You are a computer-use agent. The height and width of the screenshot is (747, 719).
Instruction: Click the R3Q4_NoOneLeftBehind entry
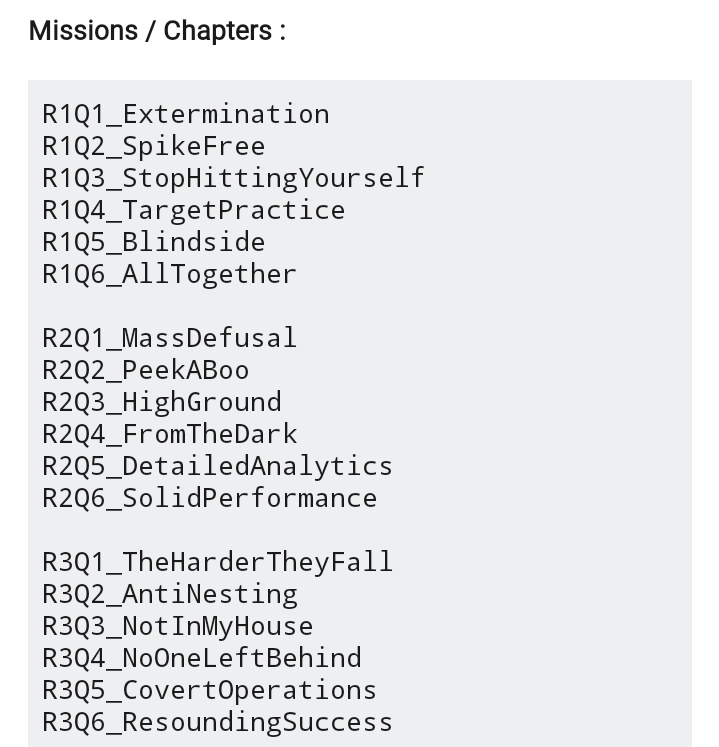pyautogui.click(x=202, y=658)
